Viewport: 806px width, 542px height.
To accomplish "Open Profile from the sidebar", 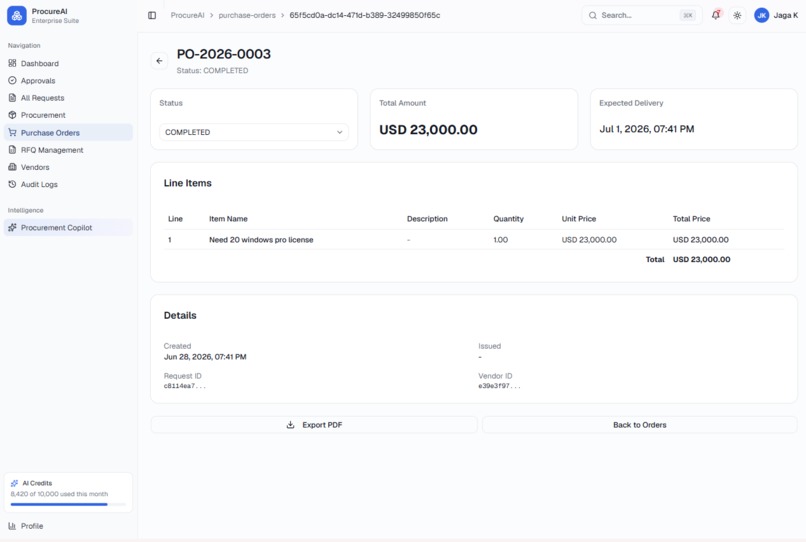I will pos(68,526).
